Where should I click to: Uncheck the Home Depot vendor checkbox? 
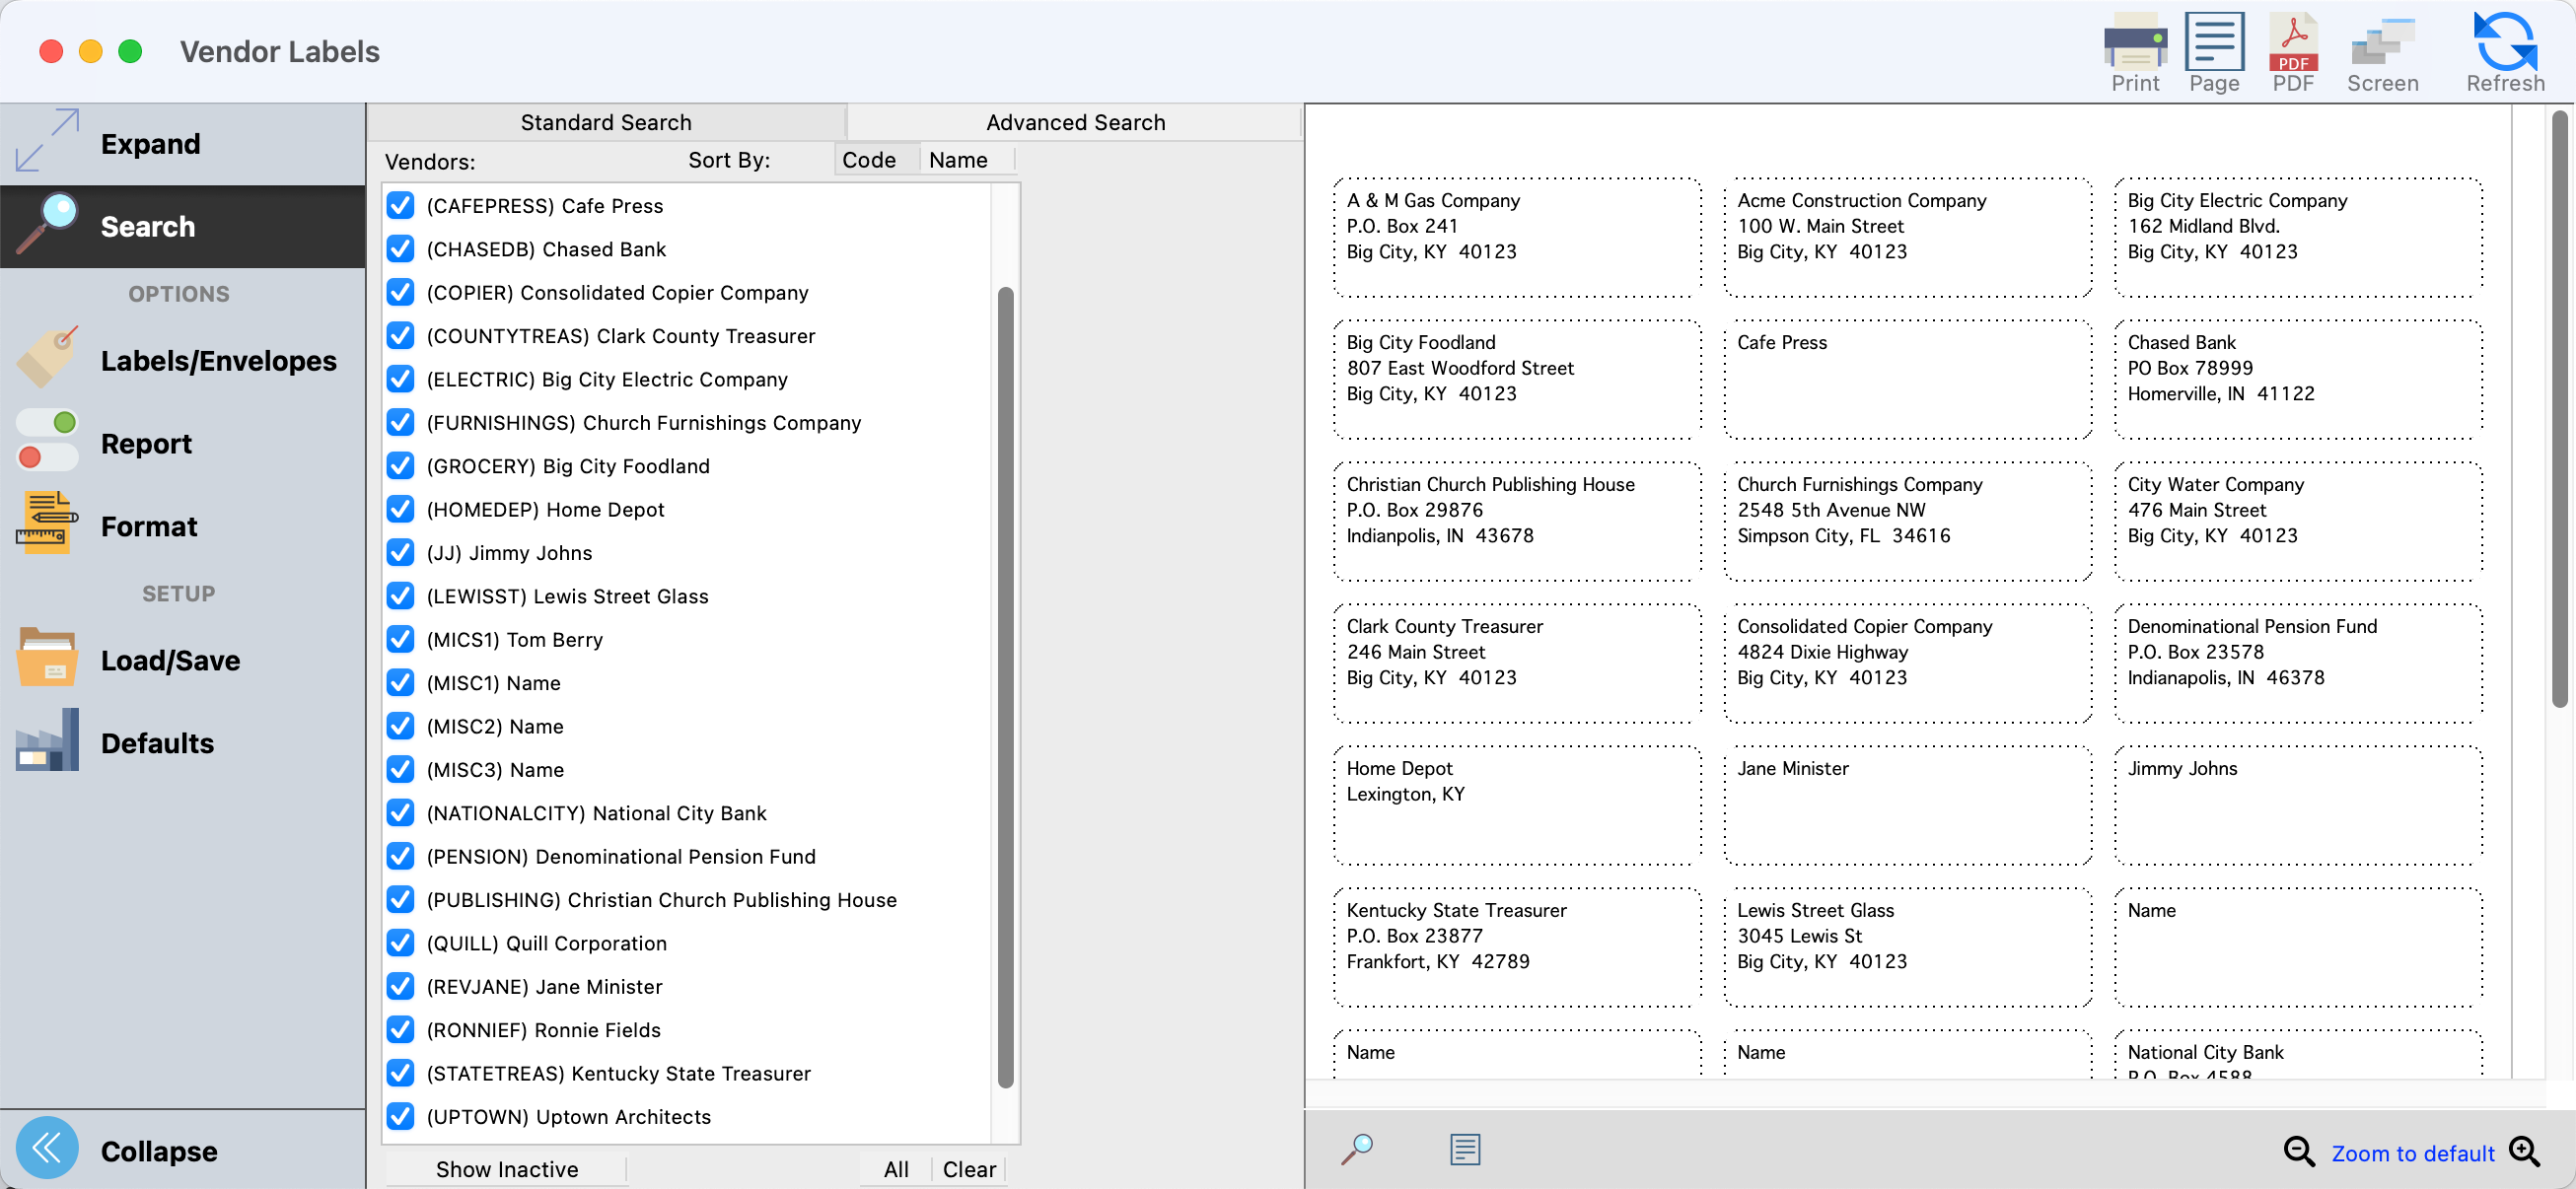(x=401, y=510)
